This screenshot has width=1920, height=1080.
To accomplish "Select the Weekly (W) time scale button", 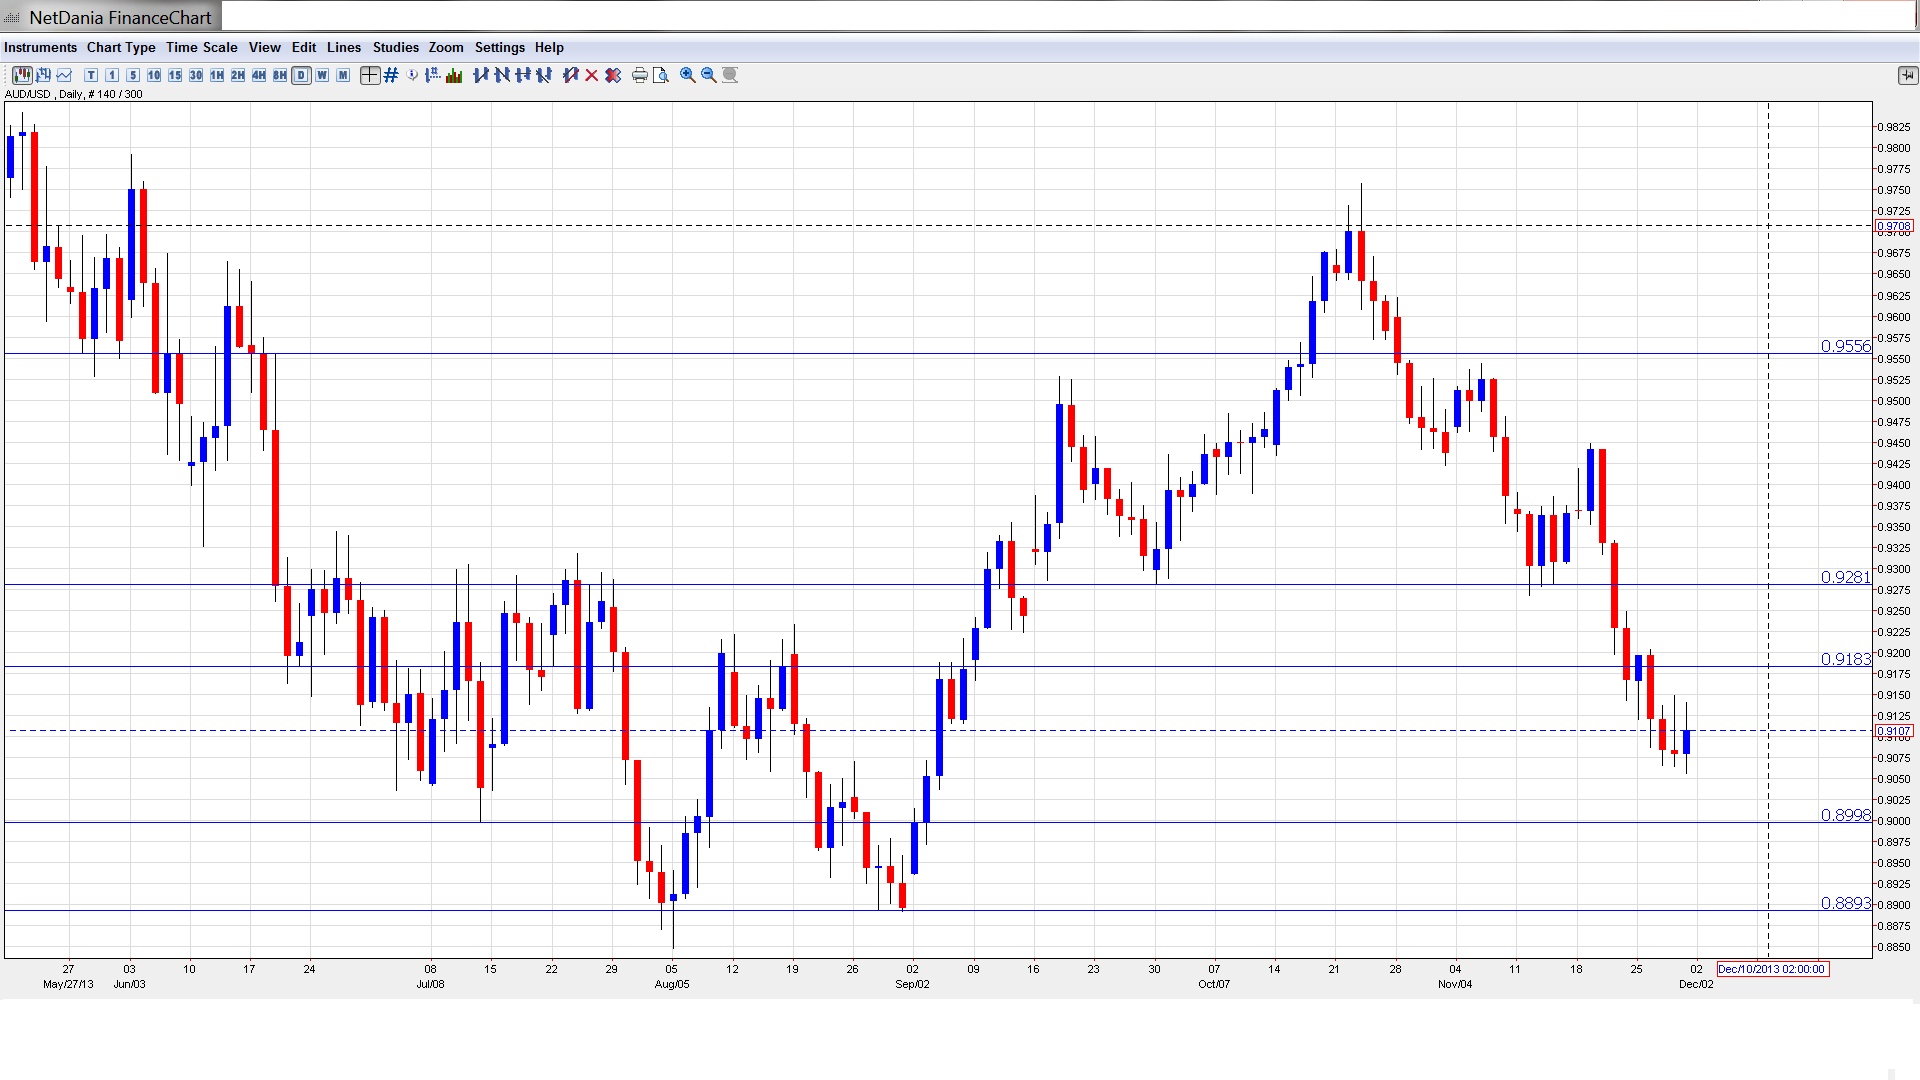I will point(322,75).
